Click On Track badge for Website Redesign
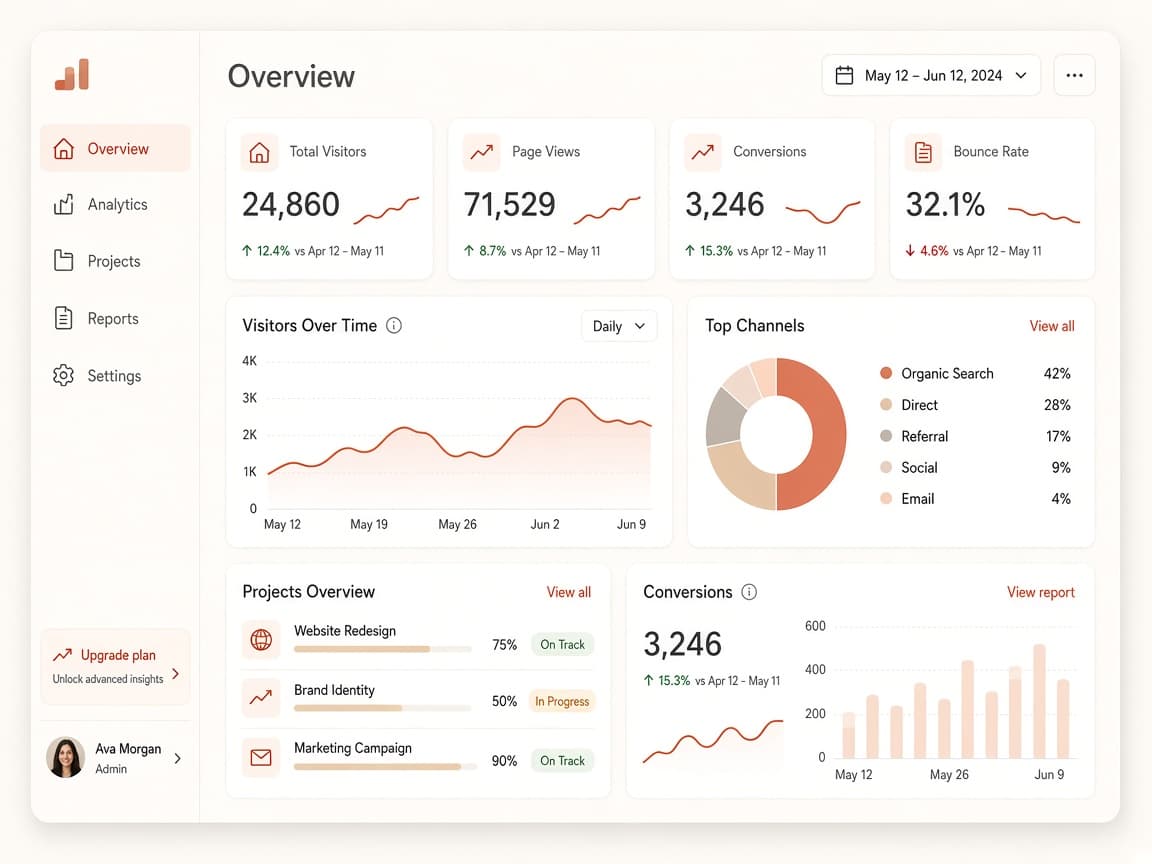 tap(563, 644)
